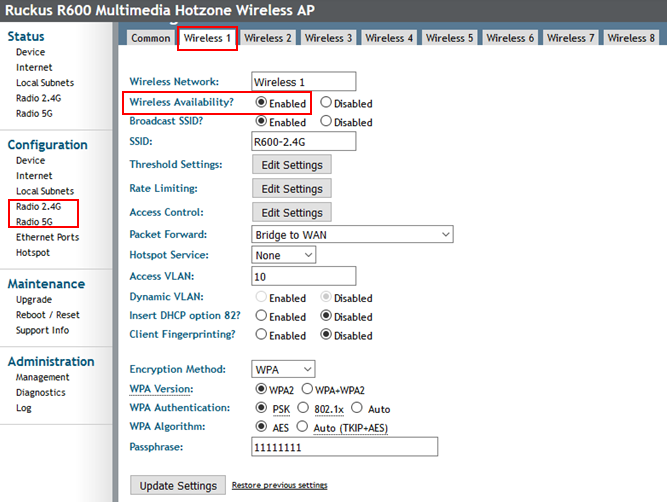Open Hotspot configuration page
The height and width of the screenshot is (502, 667).
click(33, 252)
